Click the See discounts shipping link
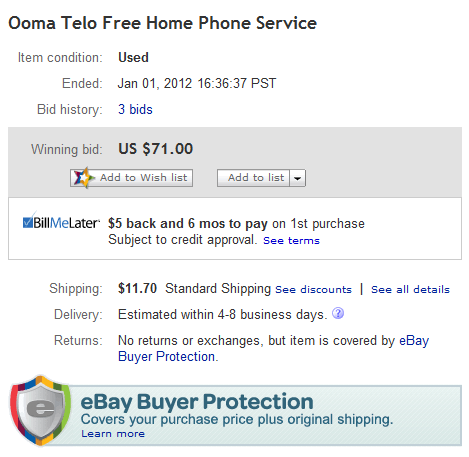The height and width of the screenshot is (457, 469). click(313, 289)
